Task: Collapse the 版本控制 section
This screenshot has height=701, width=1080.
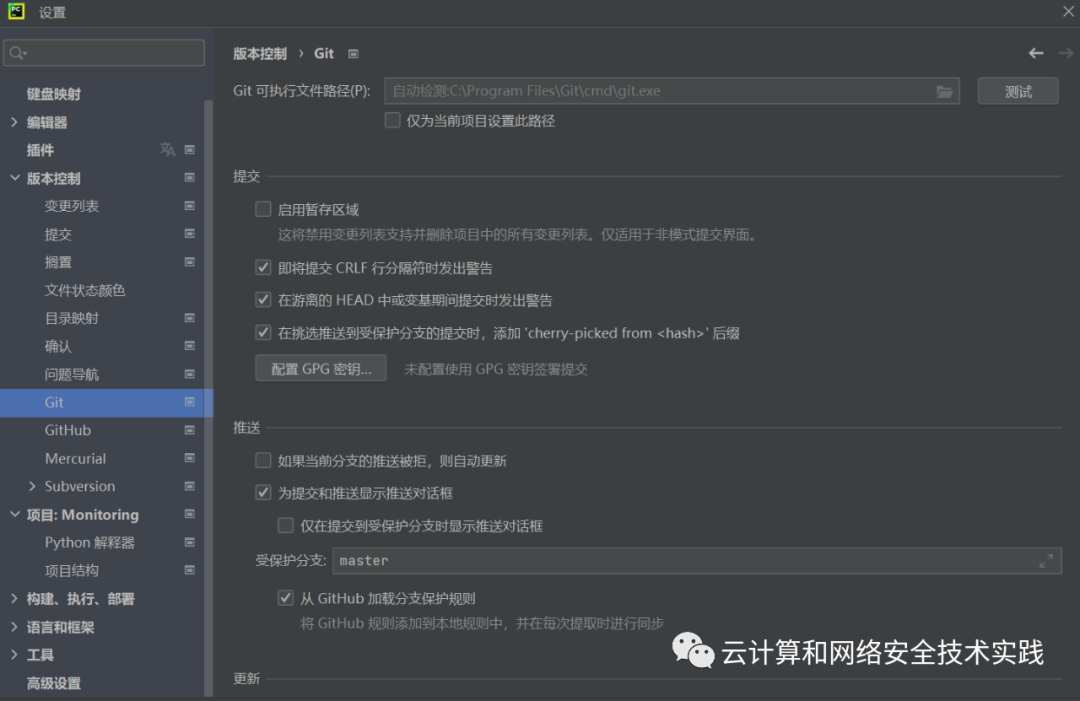Action: (16, 177)
